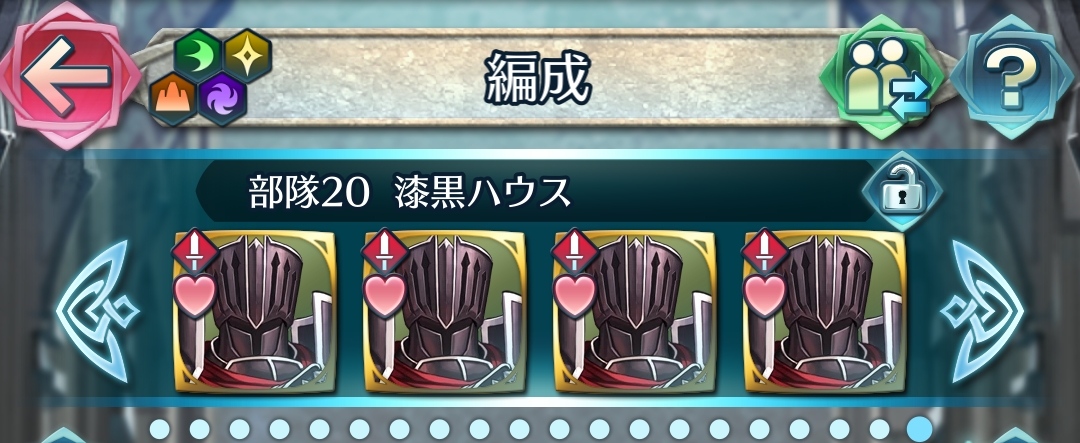Jump to the first page indicator dot

160,429
